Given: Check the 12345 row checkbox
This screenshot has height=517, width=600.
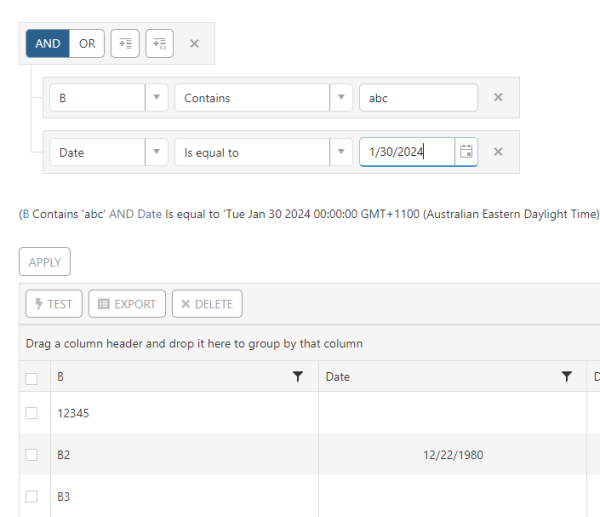Looking at the screenshot, I should point(31,413).
